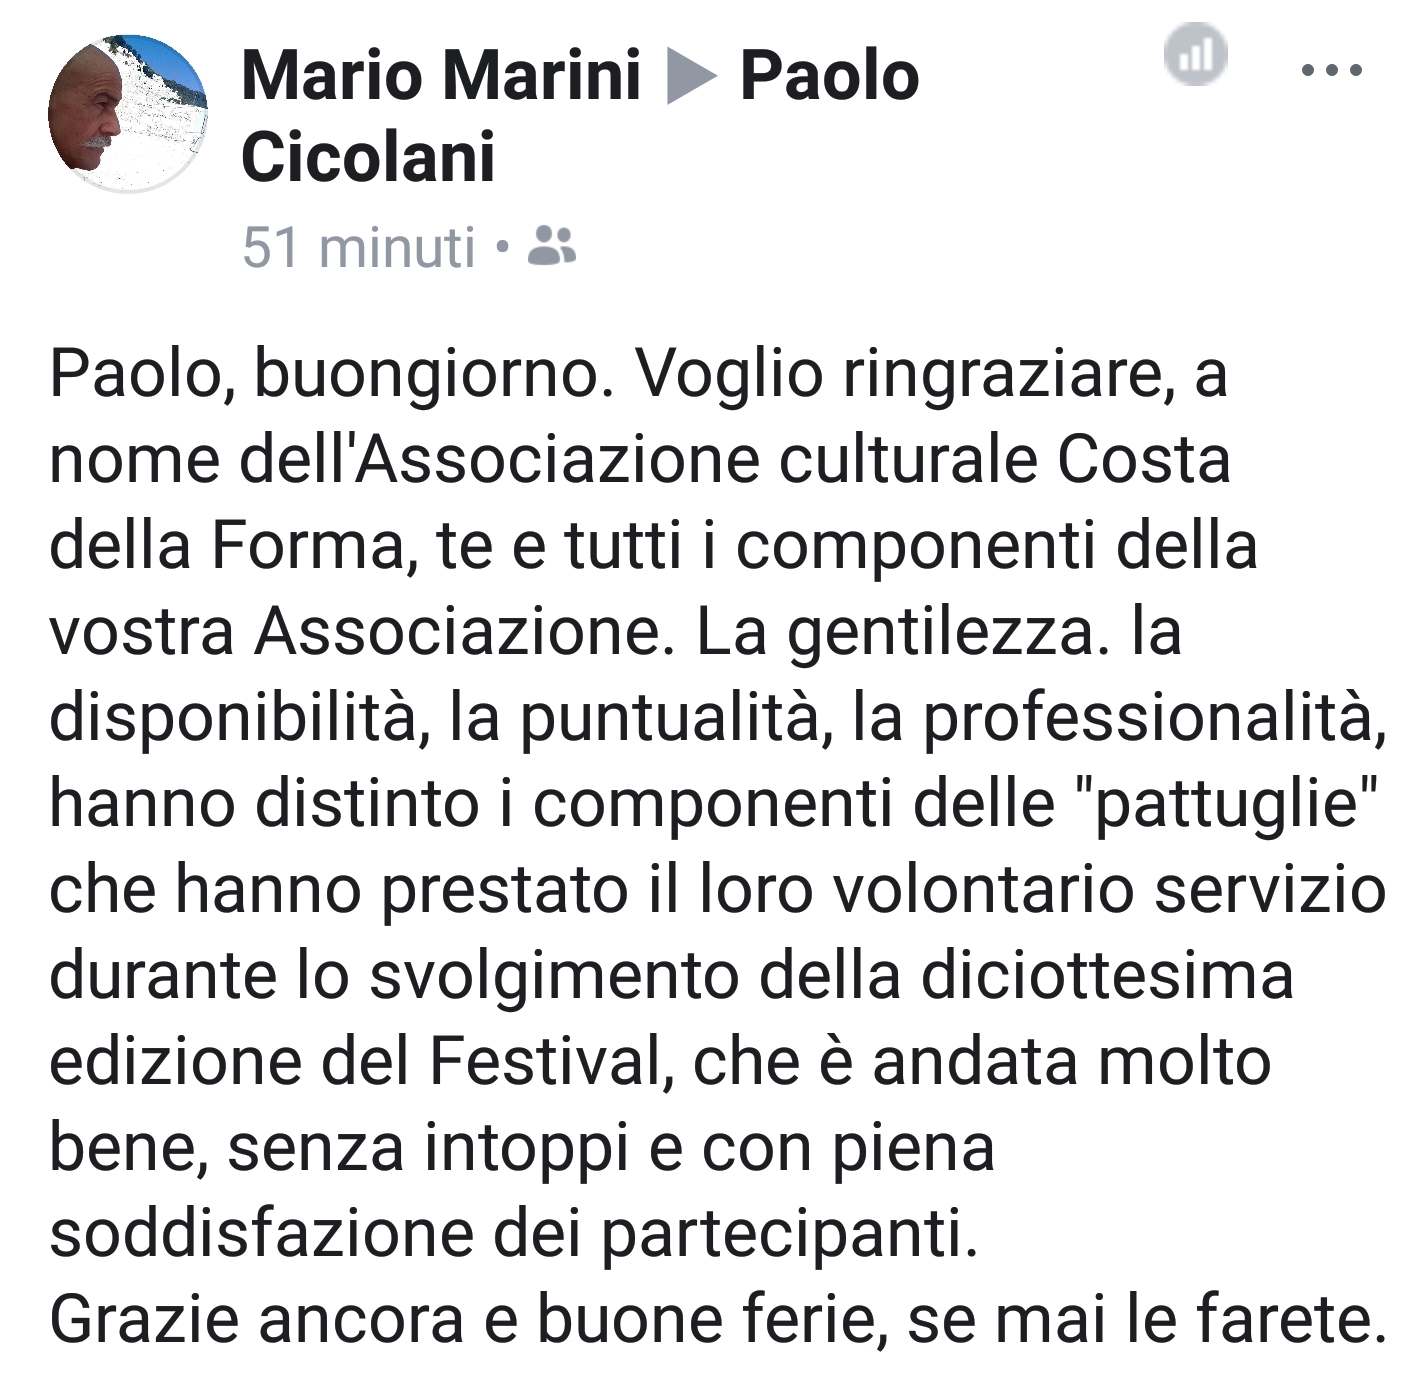Tap the quoted word "pattuglie"
This screenshot has width=1409, height=1393.
1227,804
